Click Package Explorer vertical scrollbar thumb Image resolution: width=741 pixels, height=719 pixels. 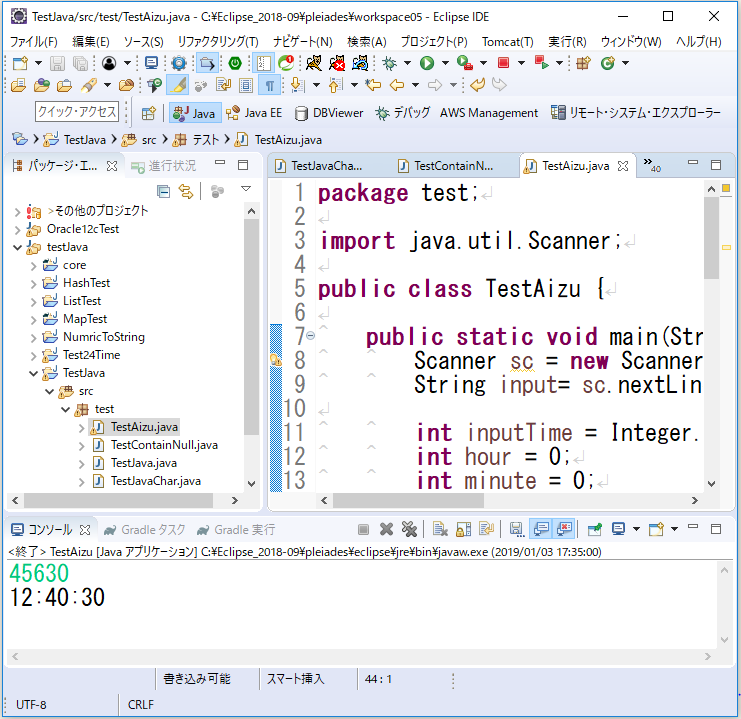tap(251, 326)
